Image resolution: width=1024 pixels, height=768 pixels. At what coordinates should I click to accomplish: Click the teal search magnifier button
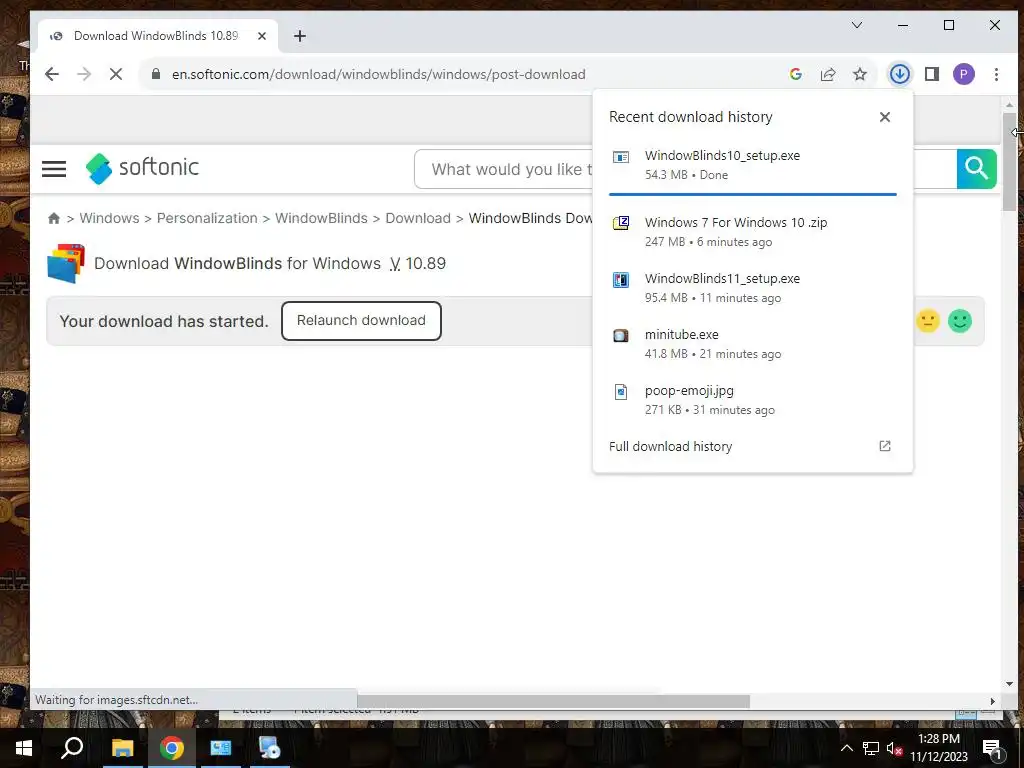(976, 168)
